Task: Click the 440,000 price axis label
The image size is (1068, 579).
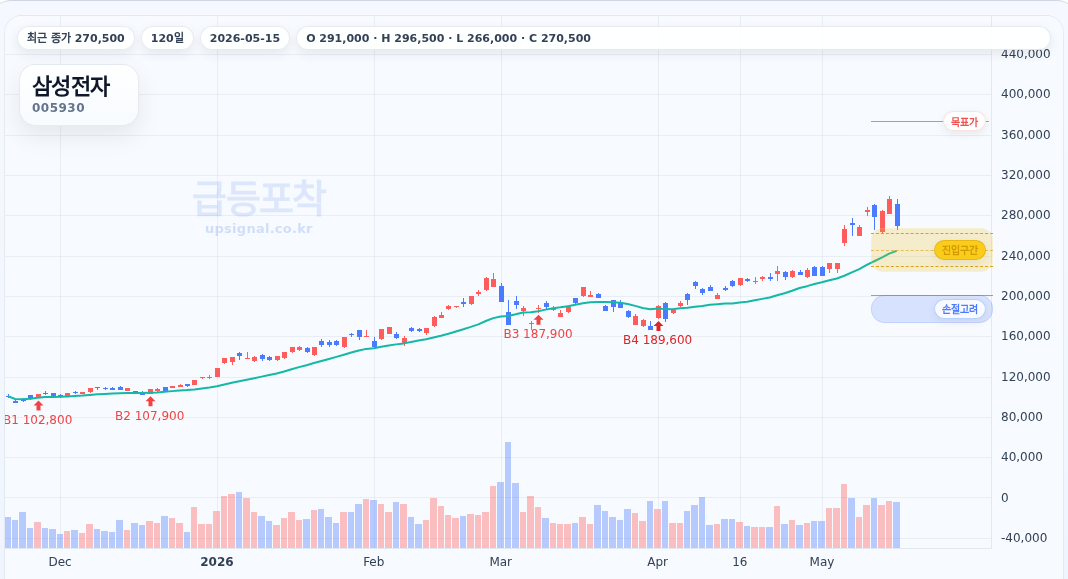Action: 1025,54
